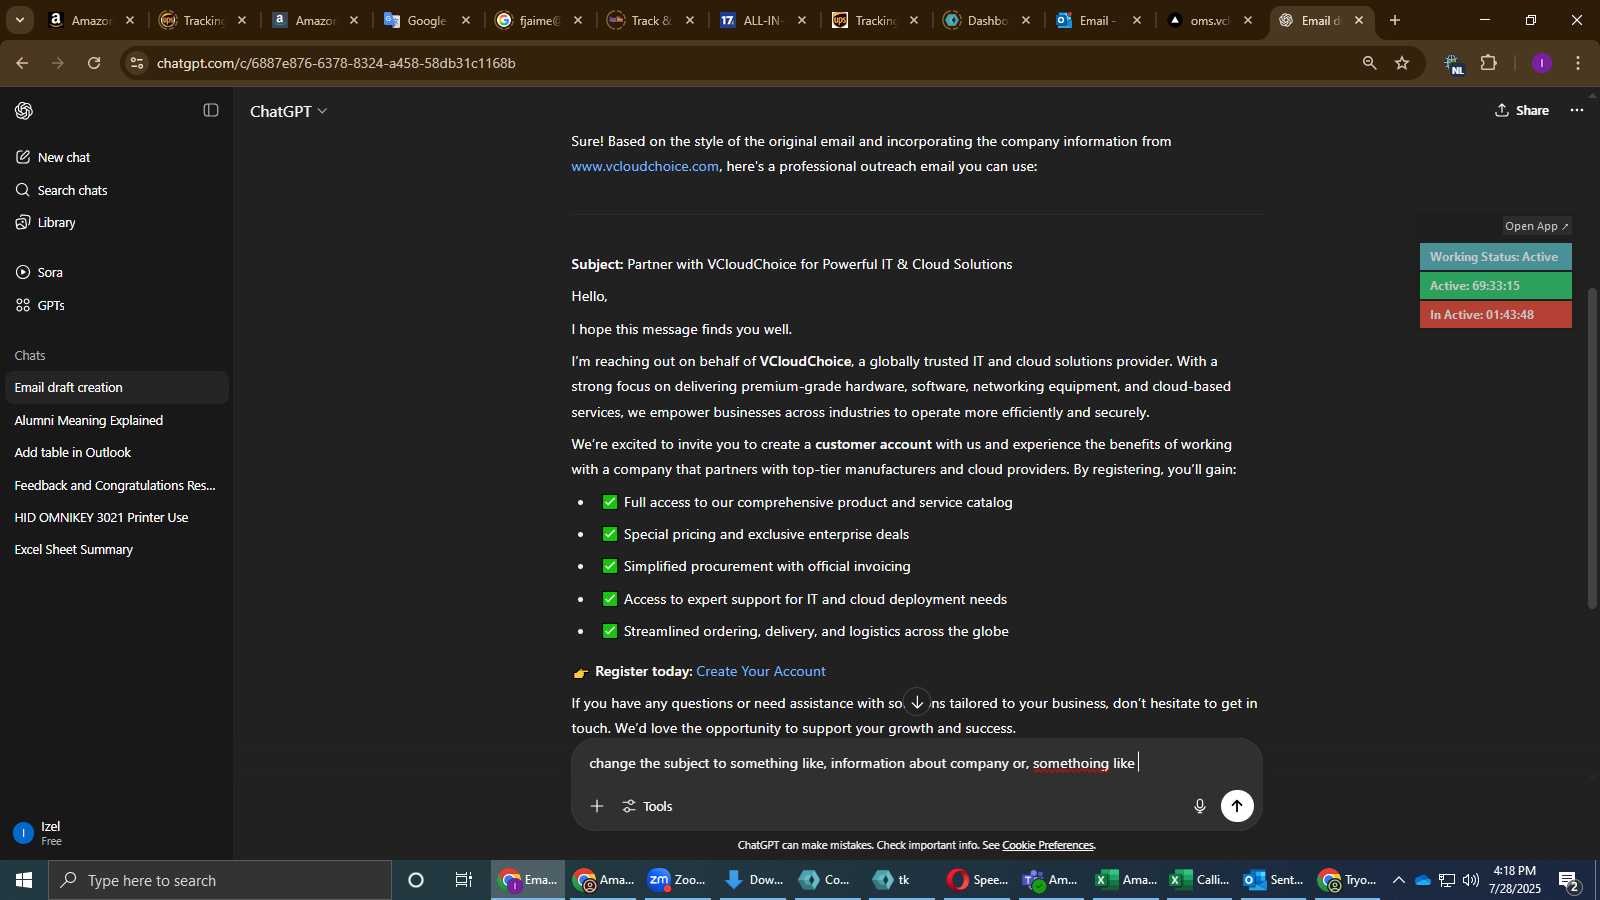Close the oms.vcl tab

click(1247, 20)
